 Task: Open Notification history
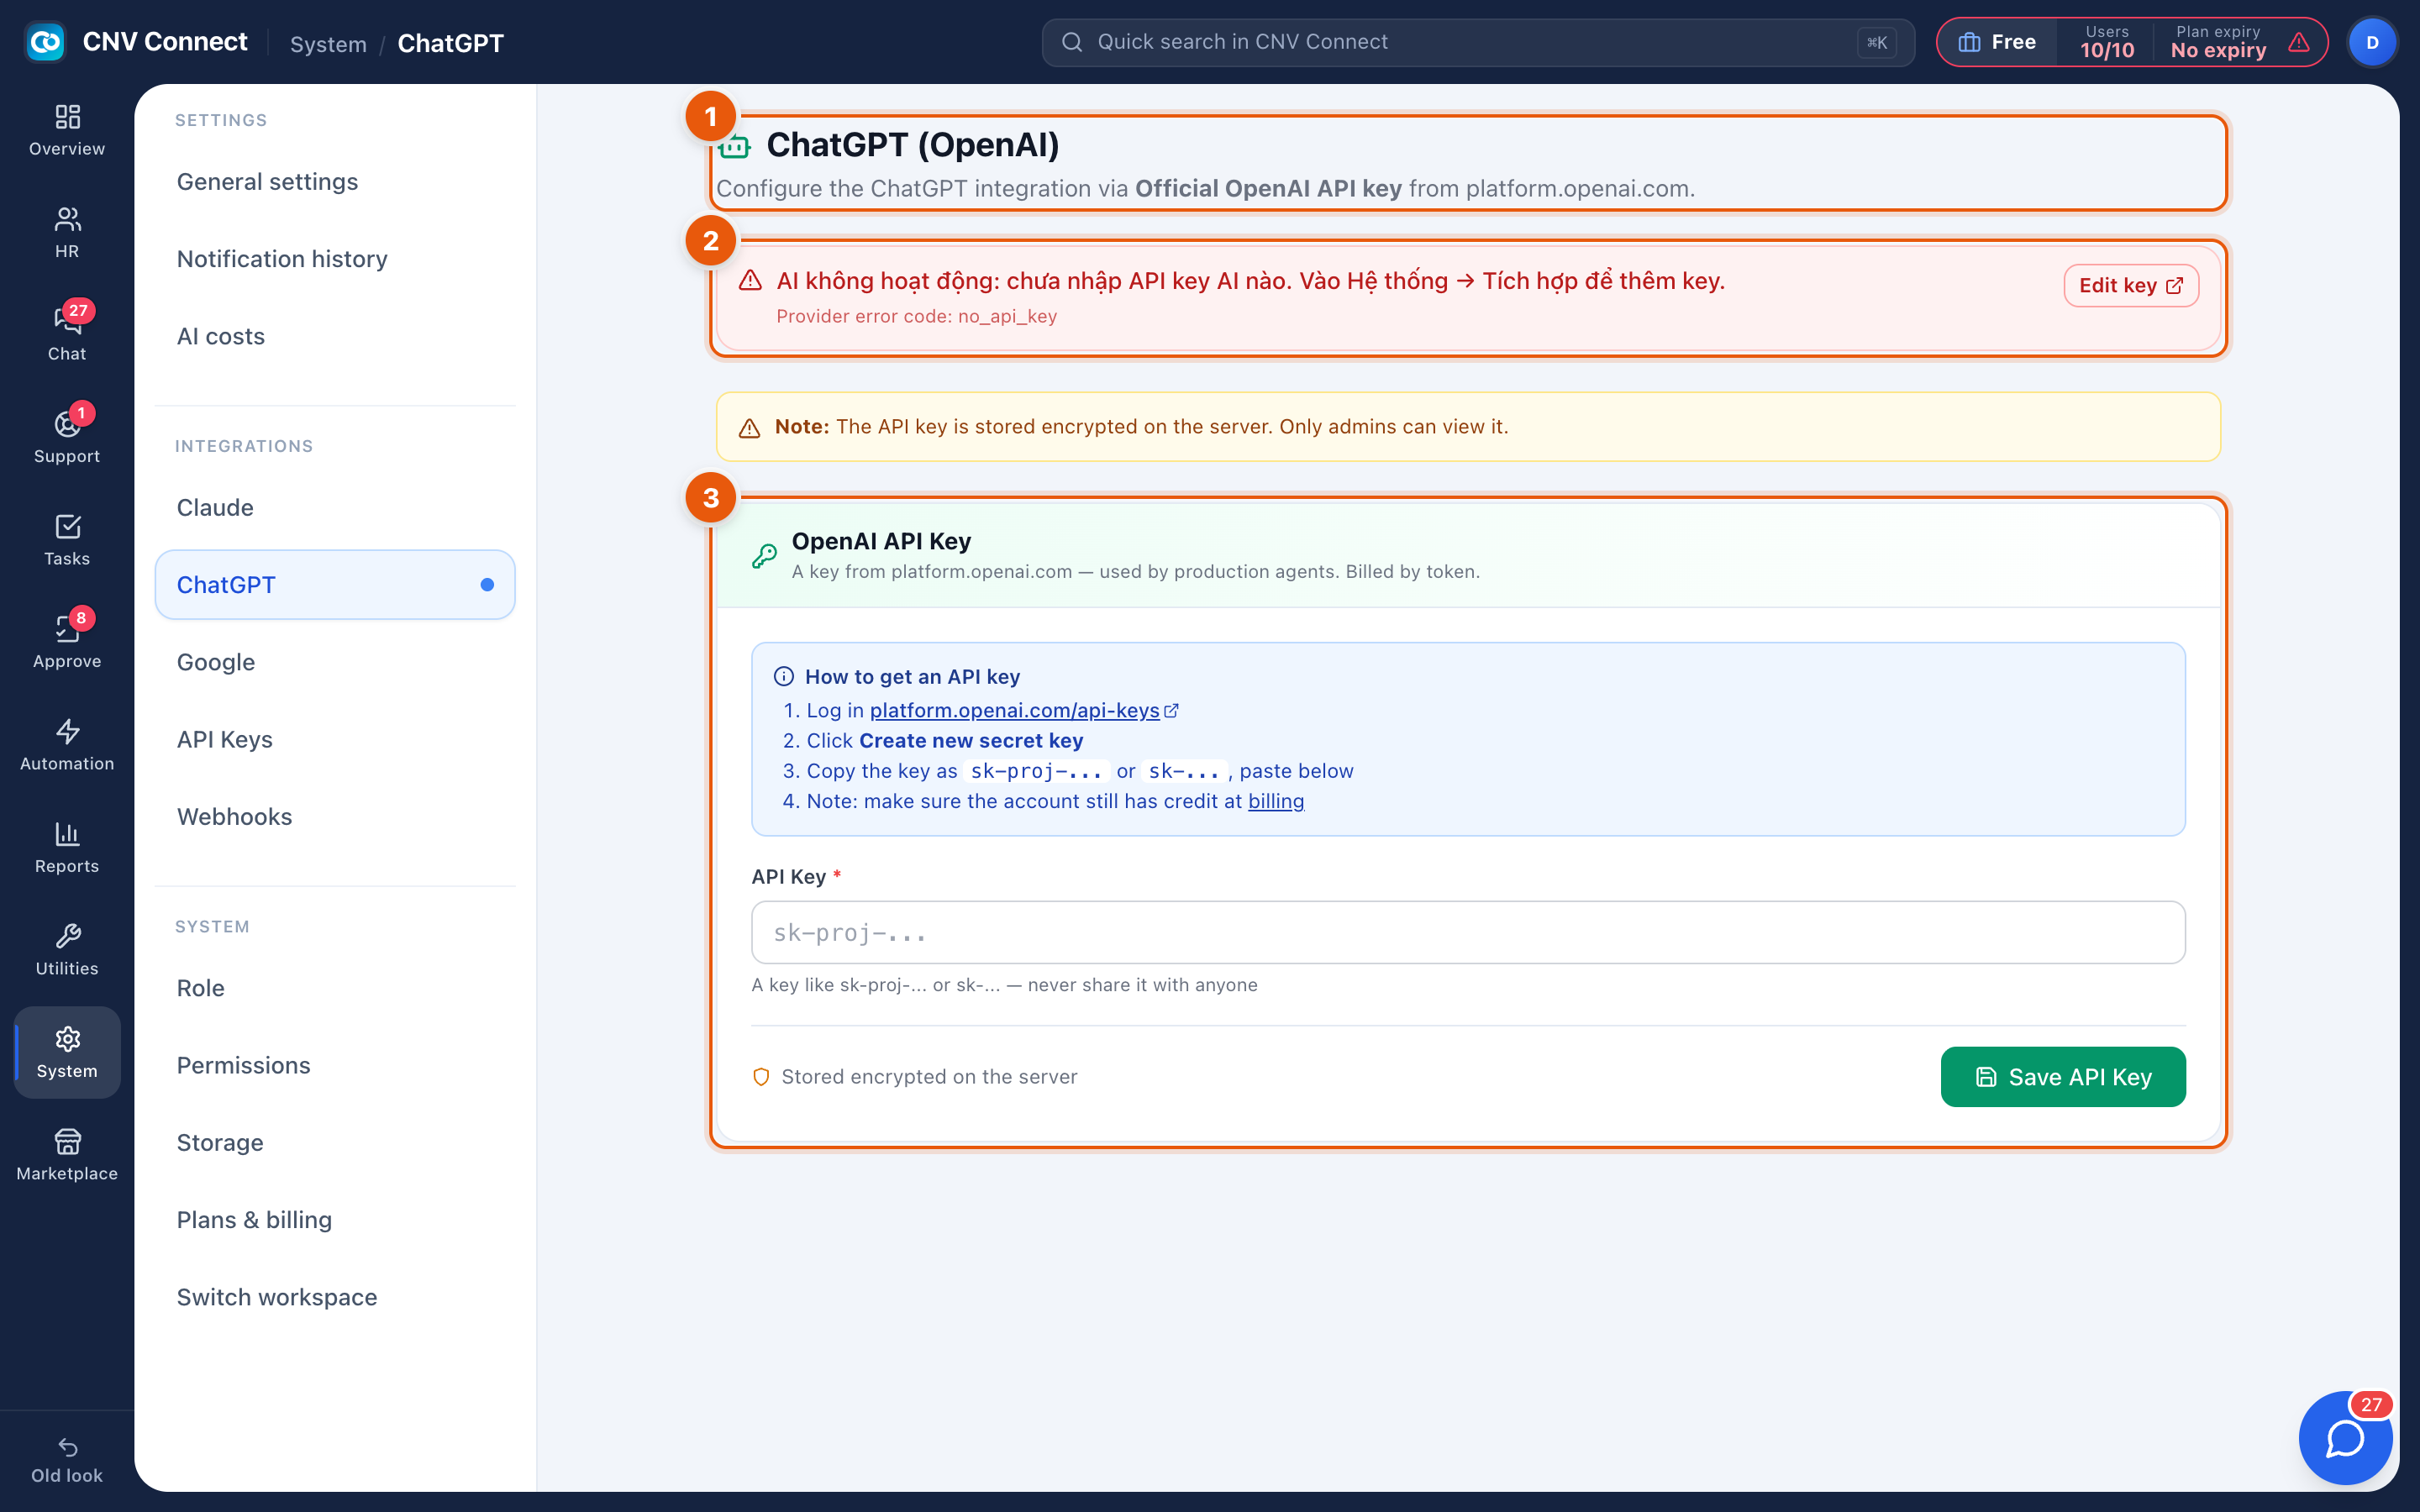pos(335,259)
